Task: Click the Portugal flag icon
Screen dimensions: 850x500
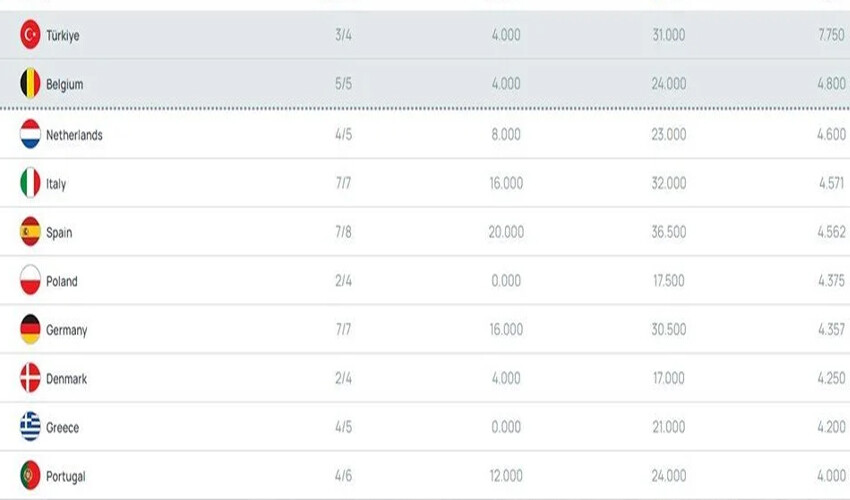Action: 30,476
